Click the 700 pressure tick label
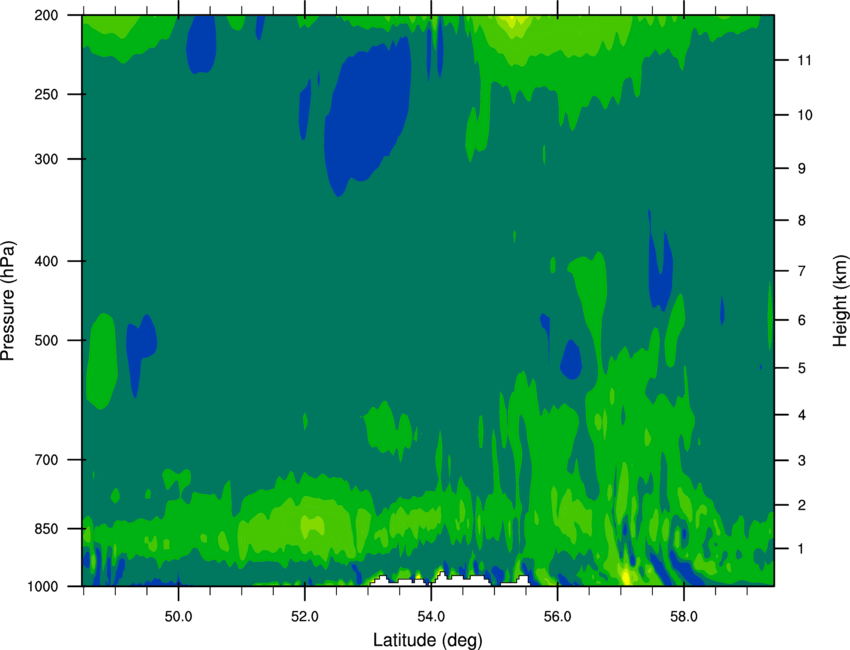The width and height of the screenshot is (850, 650). 47,460
